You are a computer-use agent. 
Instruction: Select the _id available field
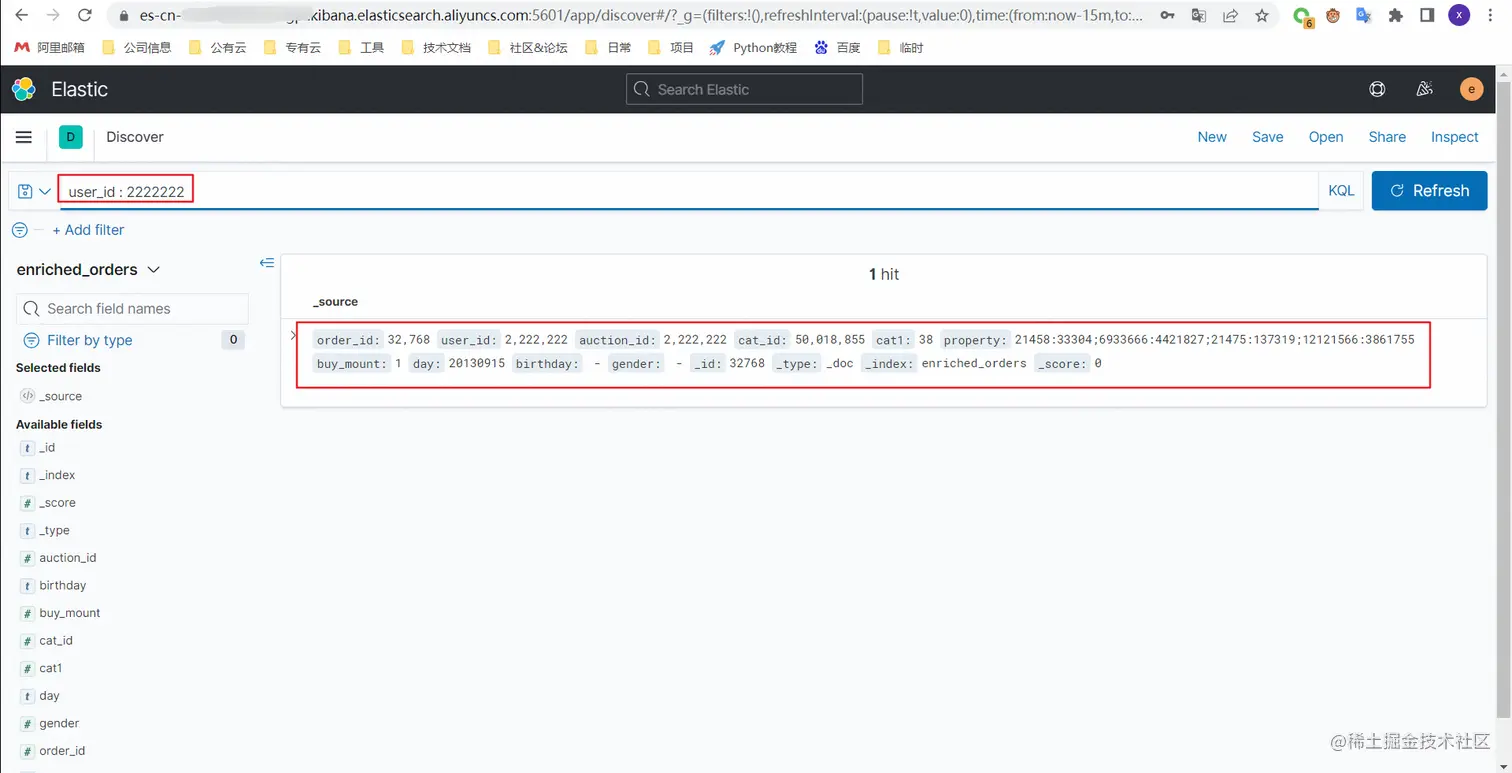[x=47, y=448]
